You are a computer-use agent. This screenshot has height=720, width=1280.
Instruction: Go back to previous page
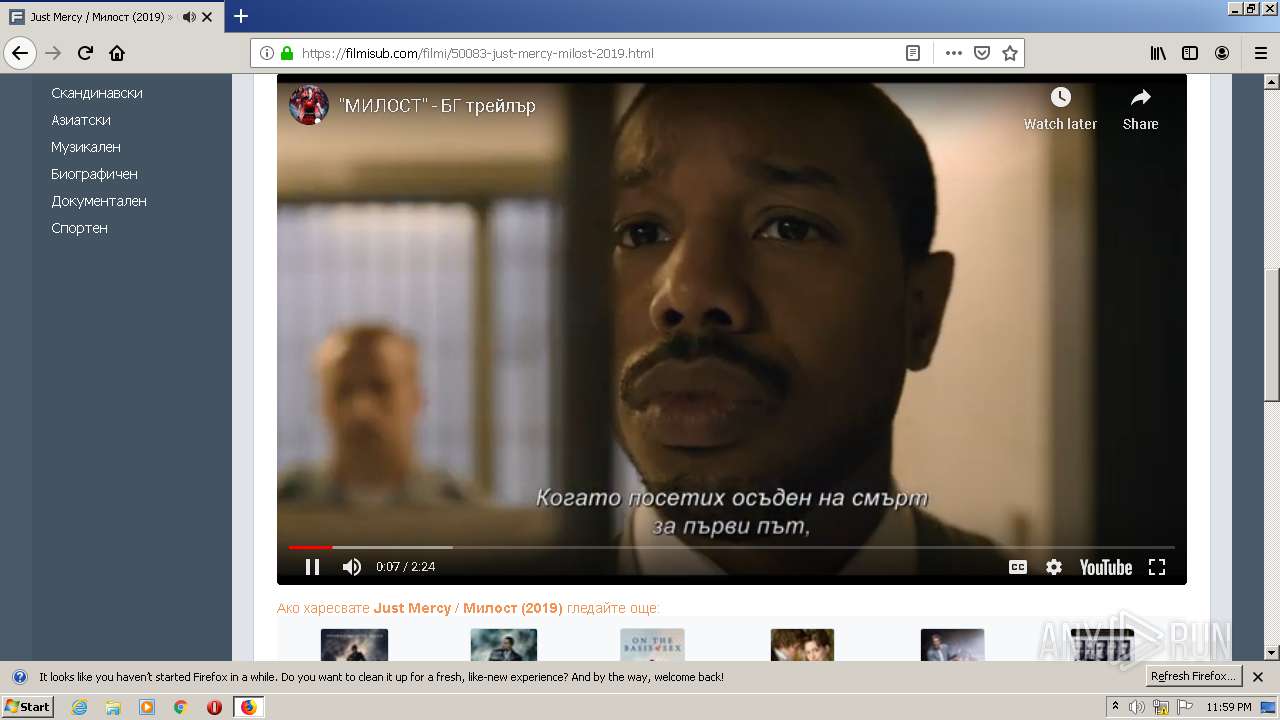tap(20, 53)
